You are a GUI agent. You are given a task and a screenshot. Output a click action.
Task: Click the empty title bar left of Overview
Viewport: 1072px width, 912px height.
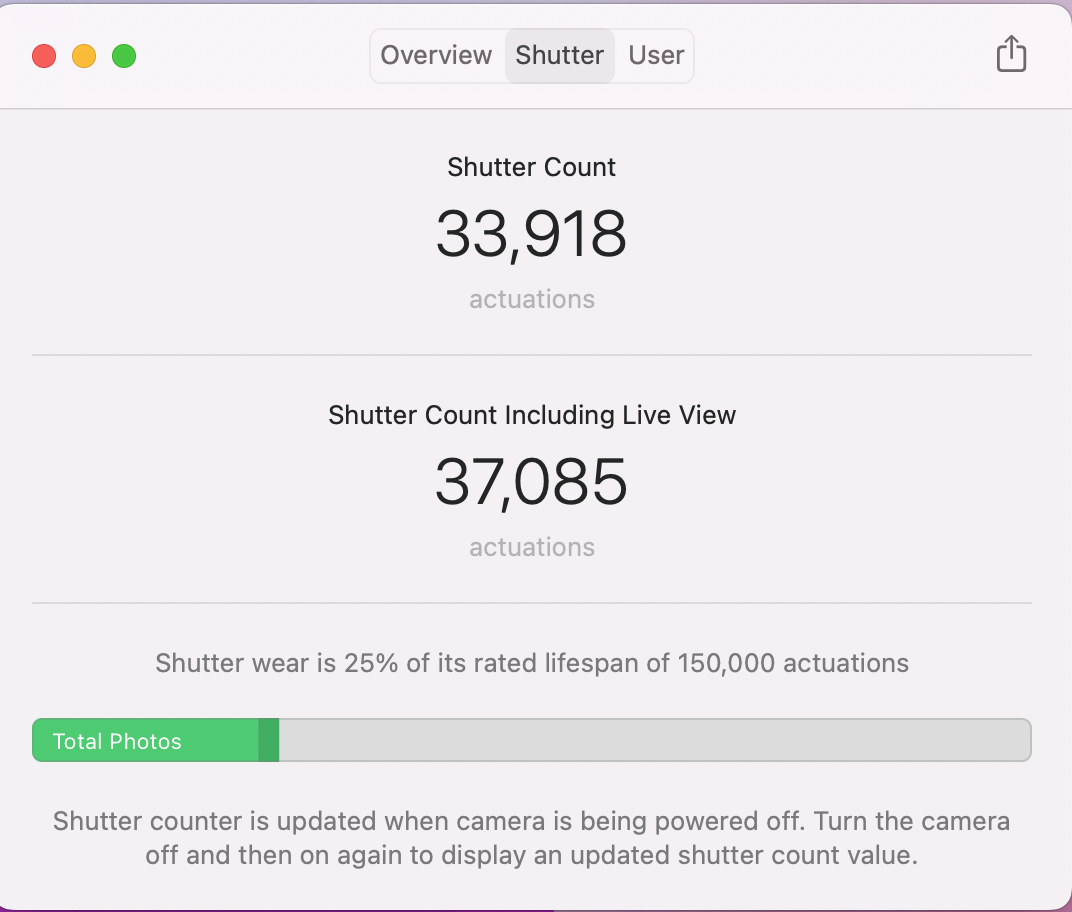(250, 55)
